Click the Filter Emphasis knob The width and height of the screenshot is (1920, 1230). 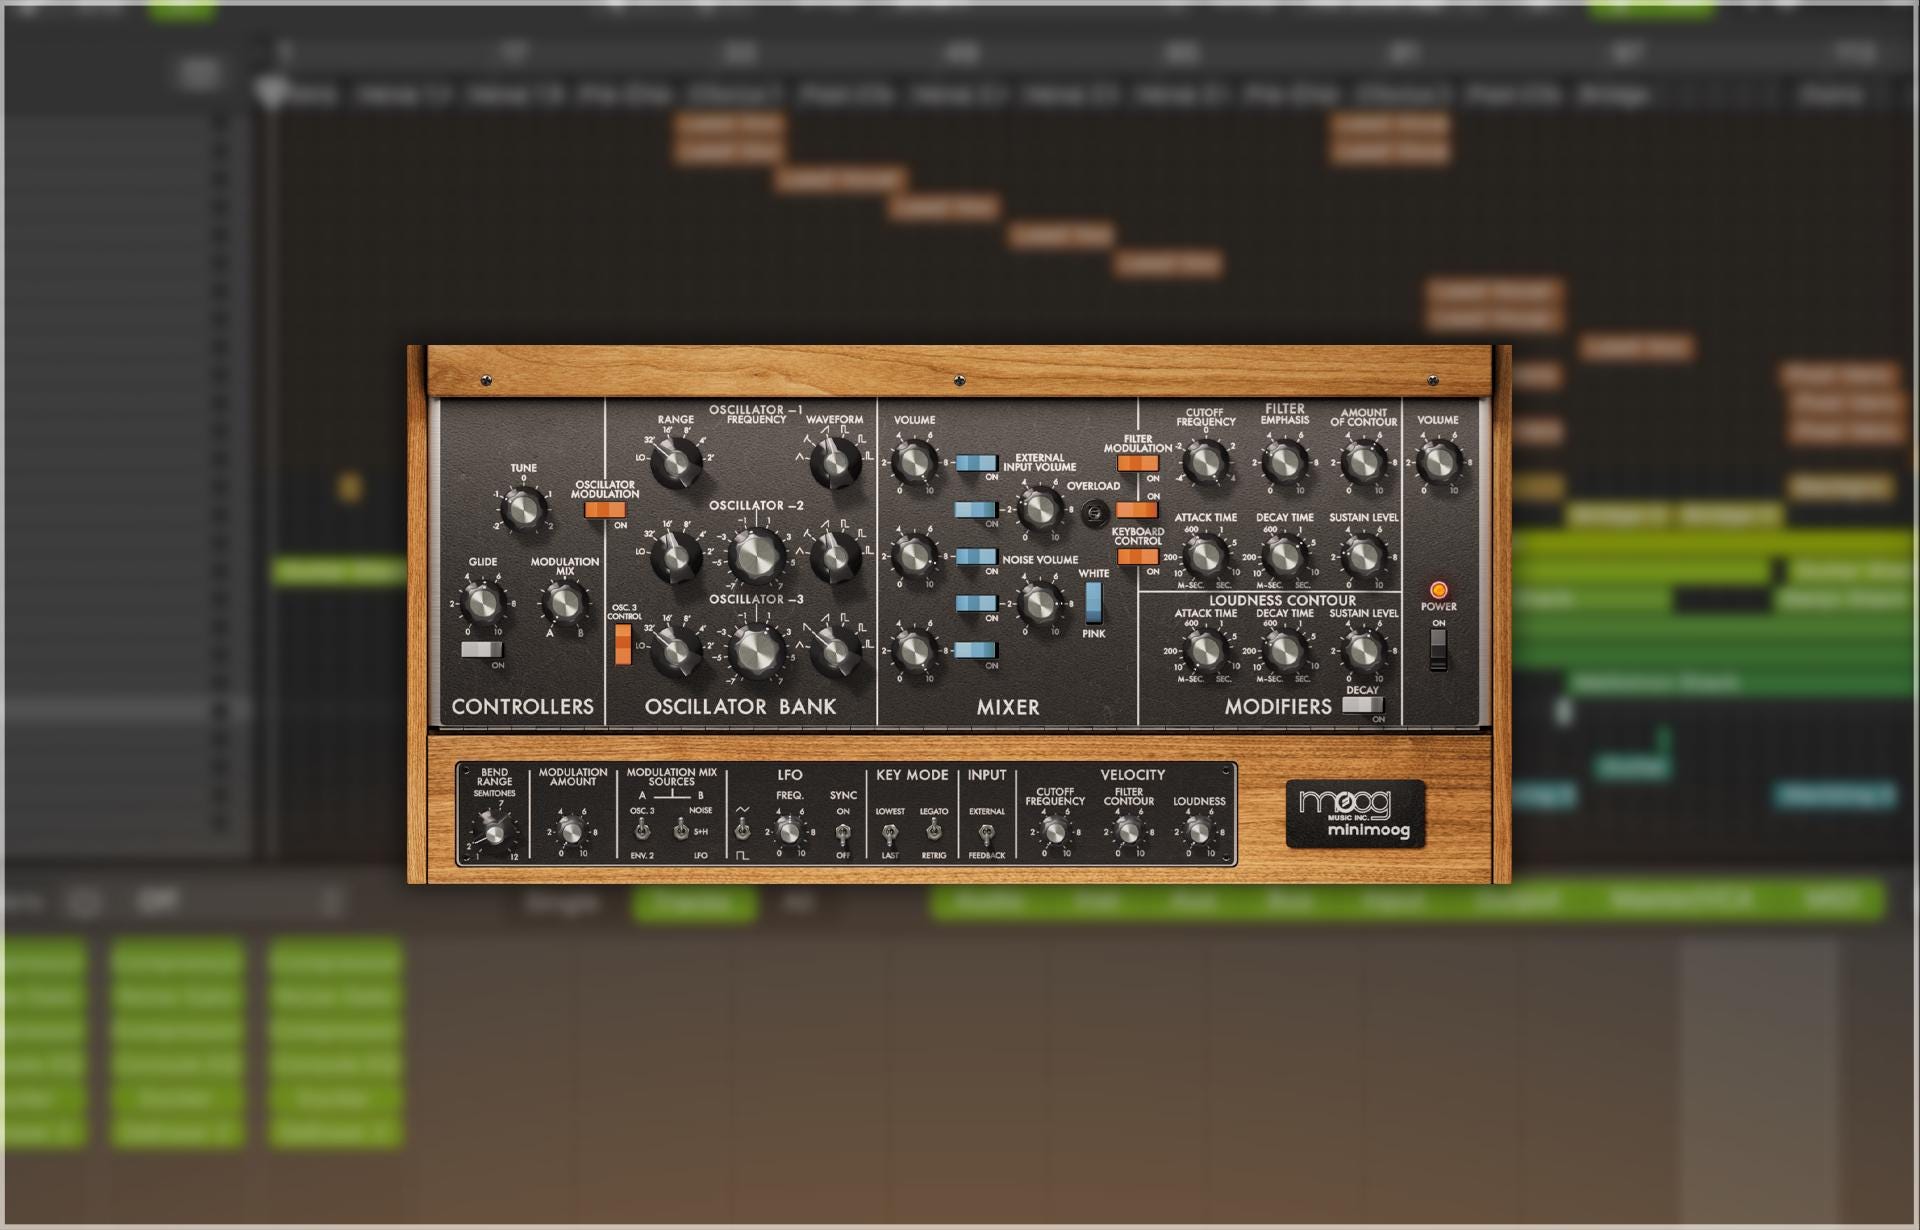click(1284, 462)
